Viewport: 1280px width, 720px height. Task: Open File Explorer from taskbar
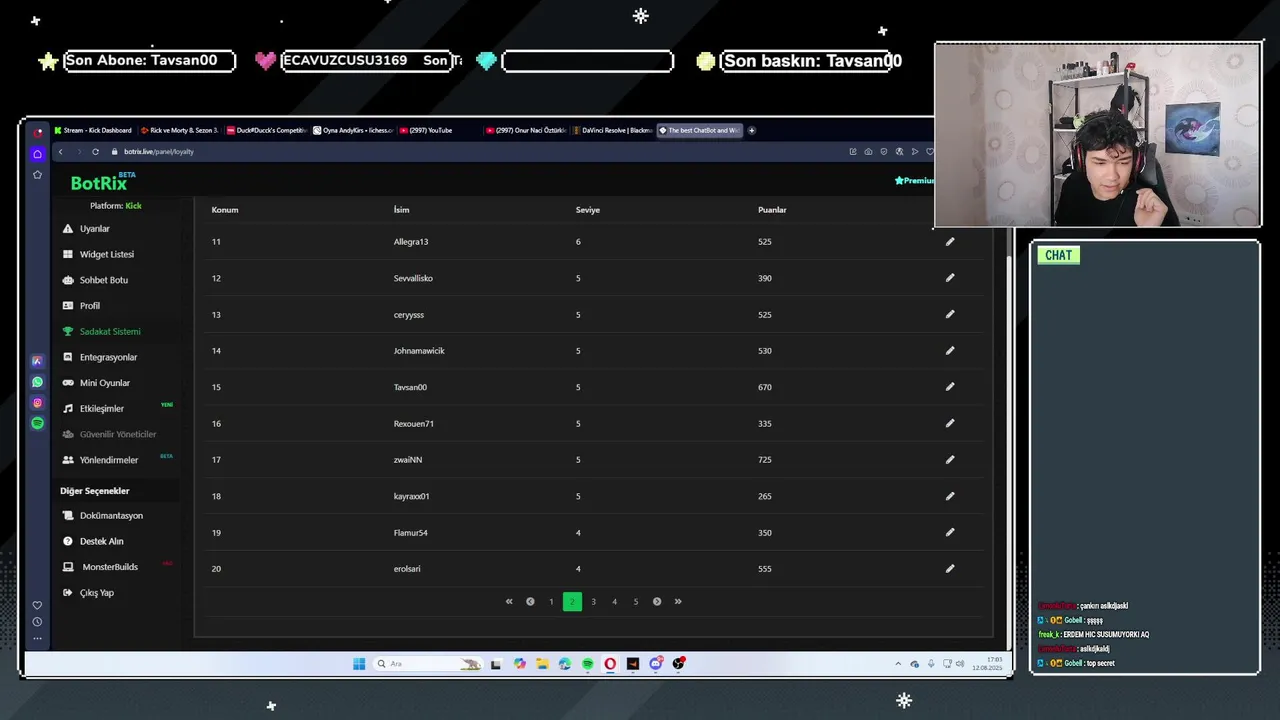coord(542,663)
